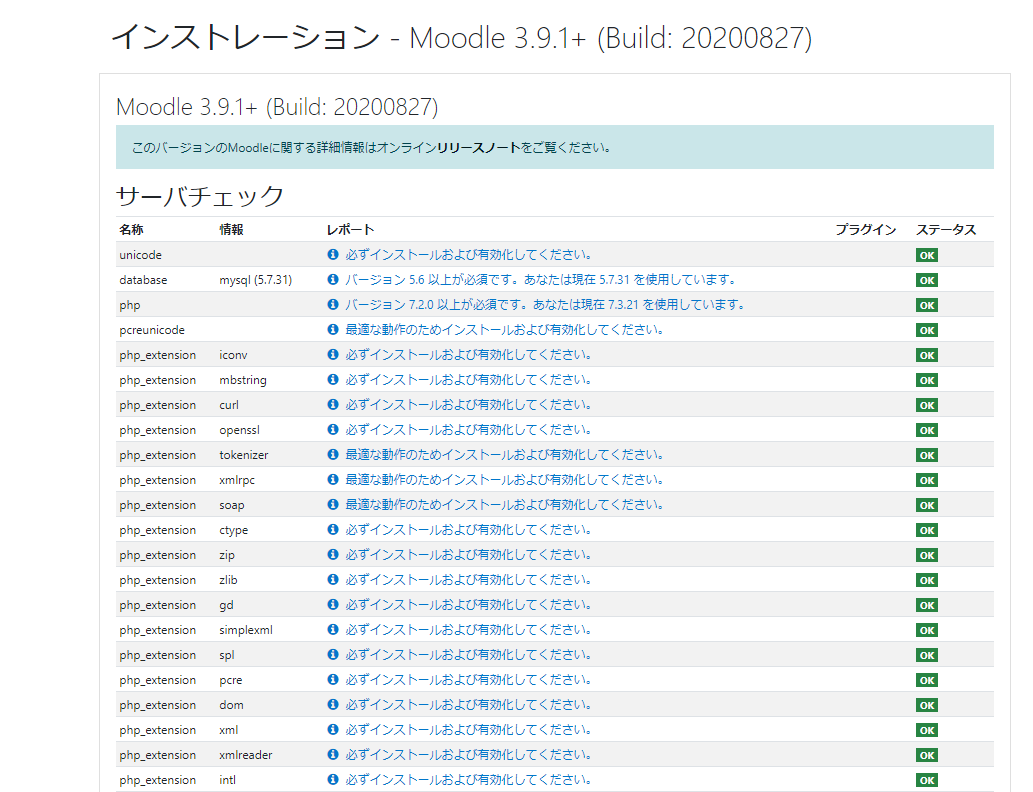
Task: Click the info icon in the unicode row
Action: 333,254
